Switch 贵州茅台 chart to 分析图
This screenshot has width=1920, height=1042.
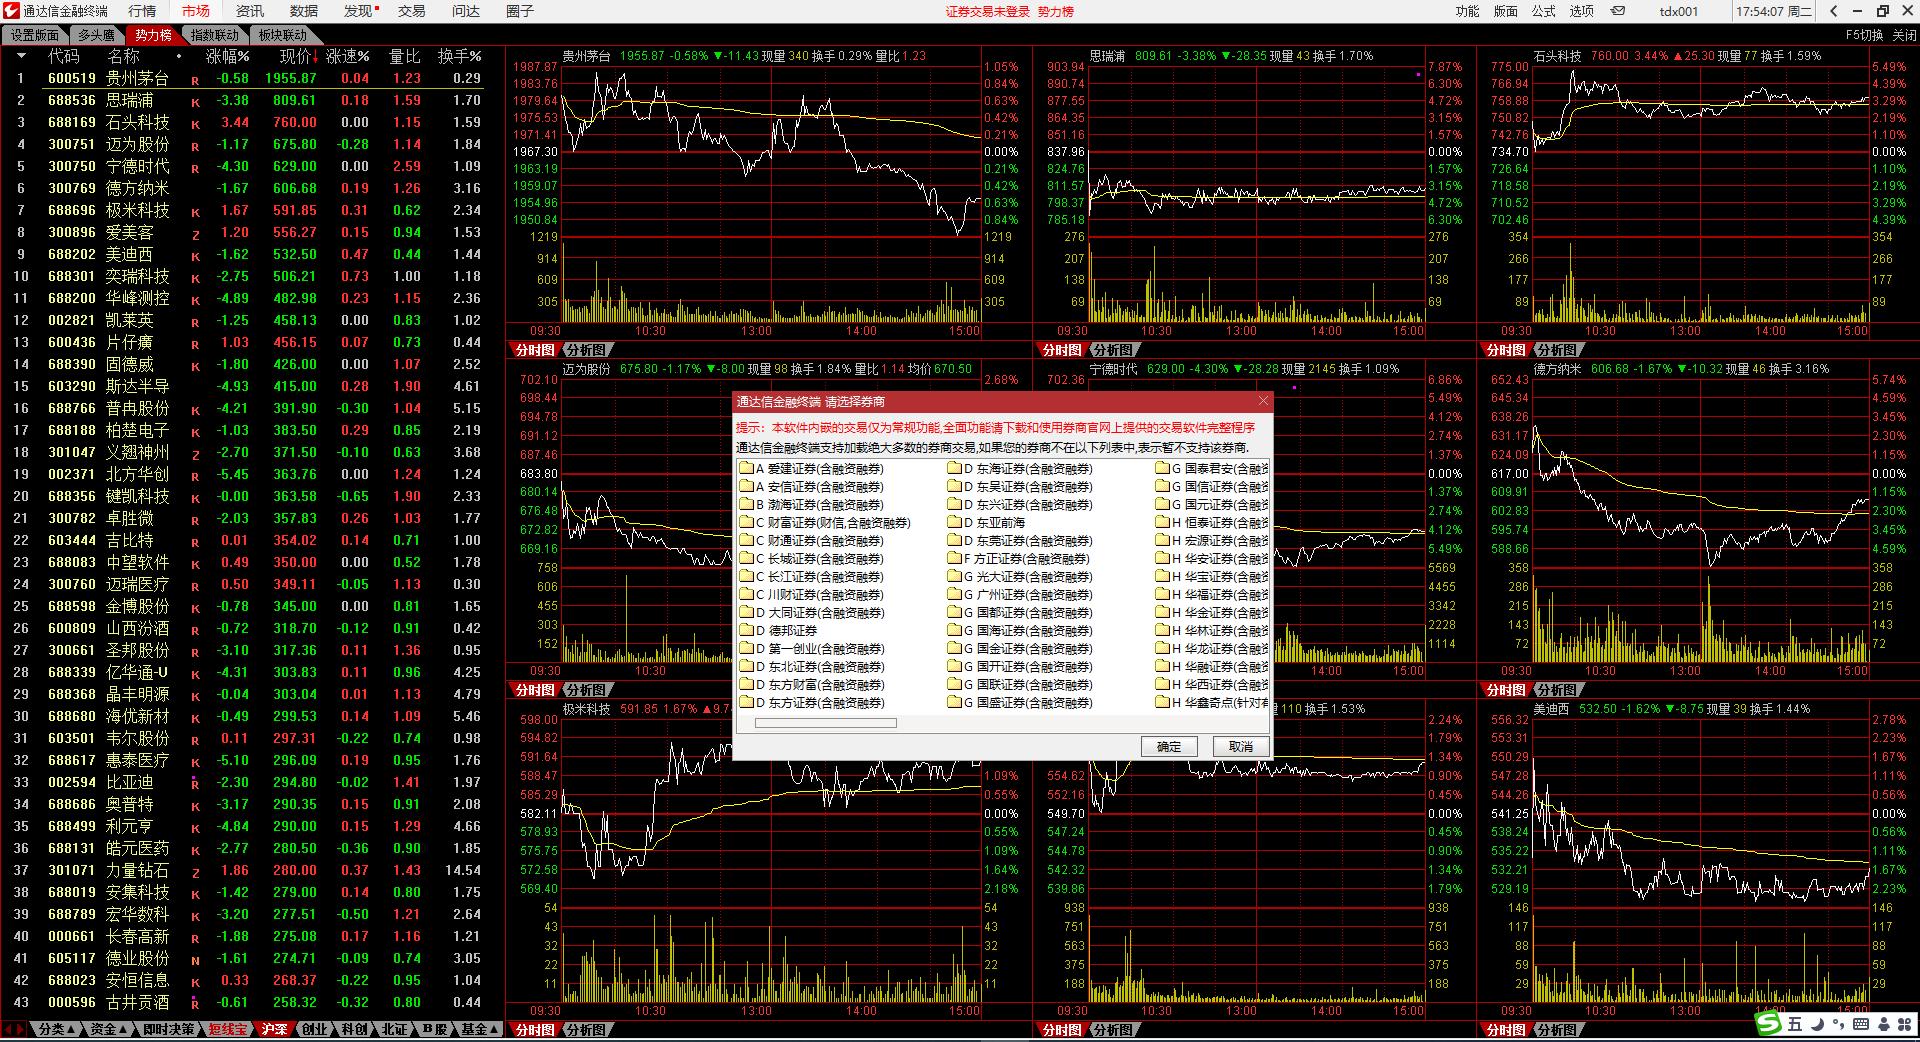click(x=585, y=350)
